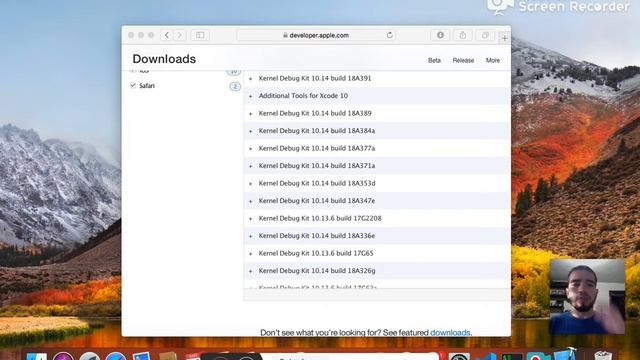Select text 'Kernel Debug Kit 10.14 build 18A377a'
The image size is (640, 360).
(317, 148)
